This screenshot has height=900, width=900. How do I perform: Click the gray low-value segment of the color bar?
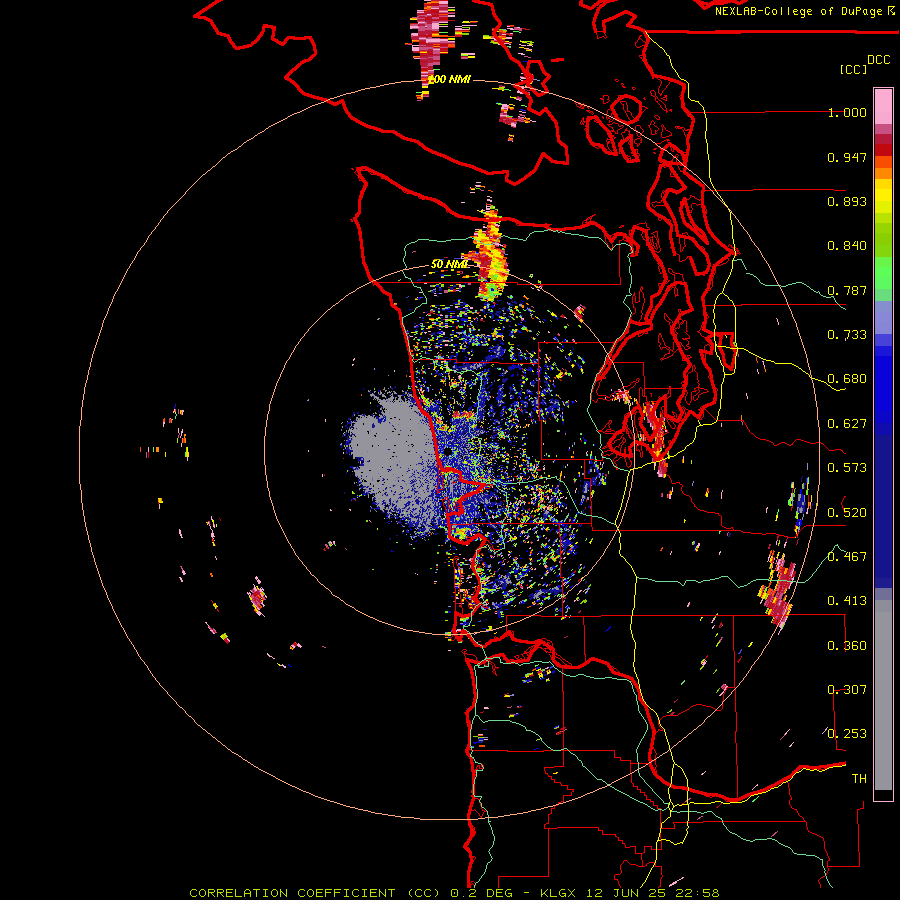tap(883, 695)
